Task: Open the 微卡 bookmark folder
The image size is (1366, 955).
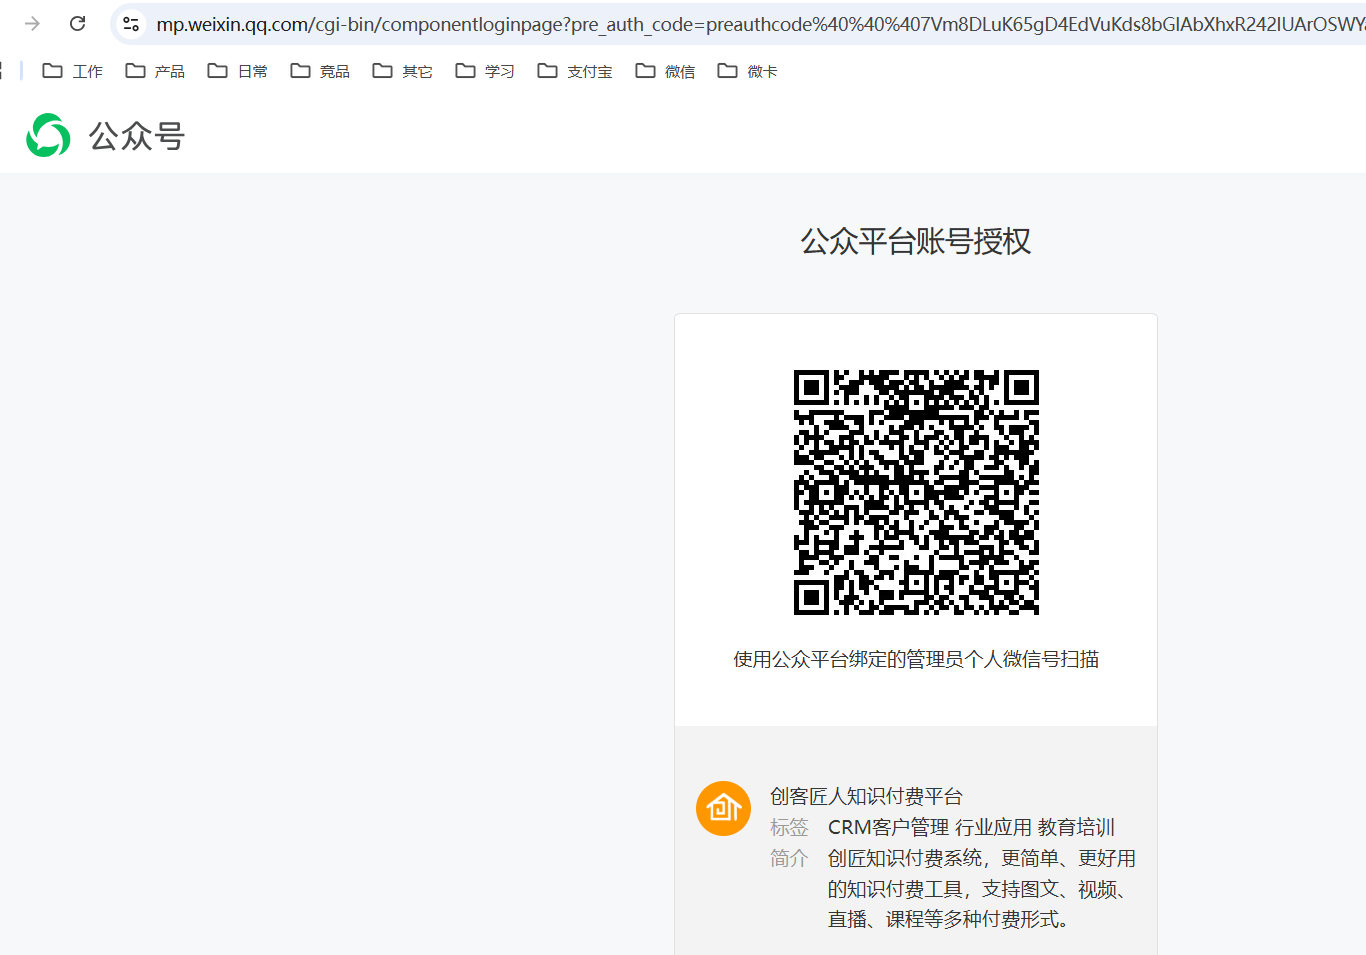Action: pos(748,71)
